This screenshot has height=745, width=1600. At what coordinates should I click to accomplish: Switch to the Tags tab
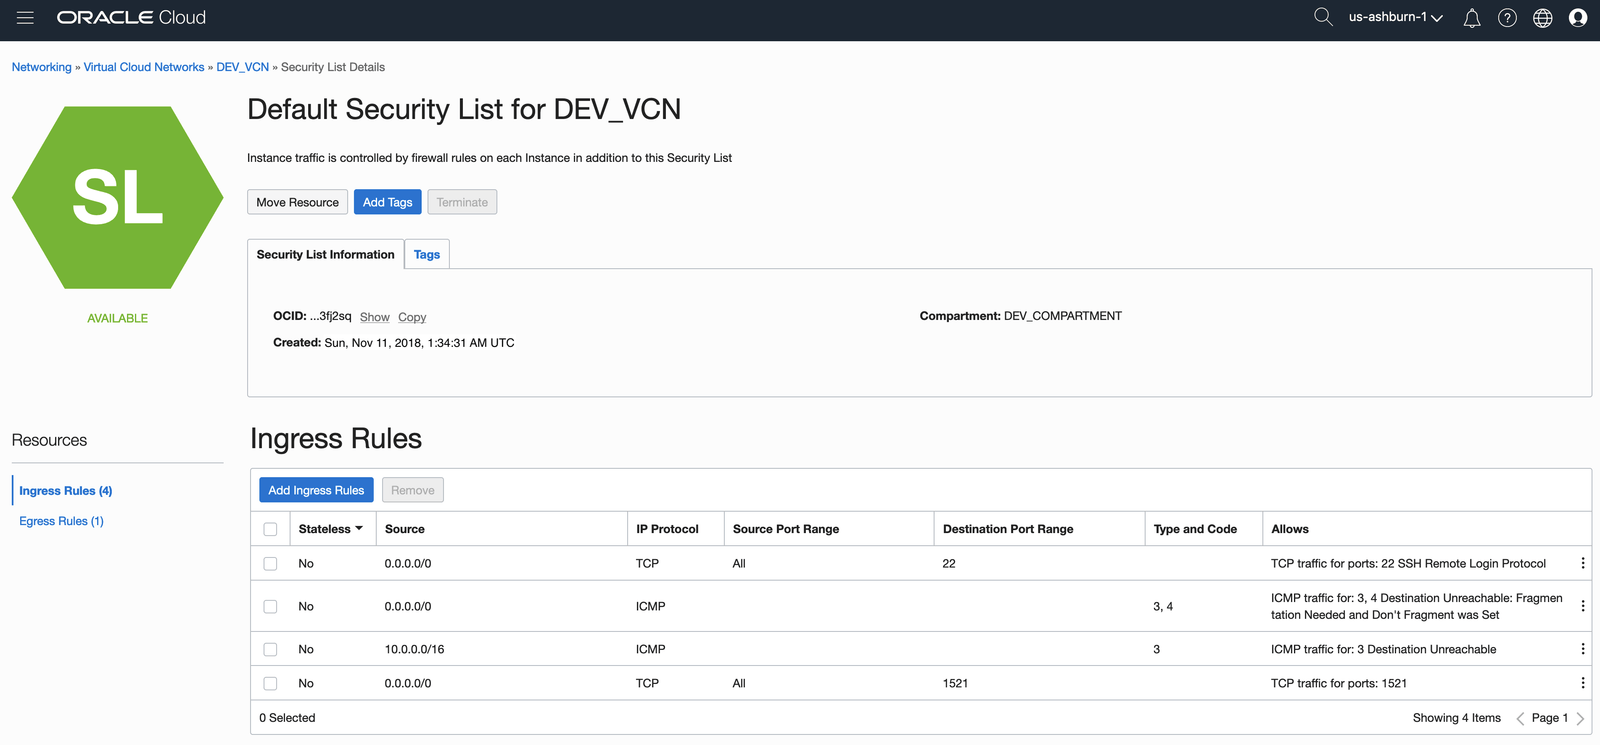[x=427, y=255]
